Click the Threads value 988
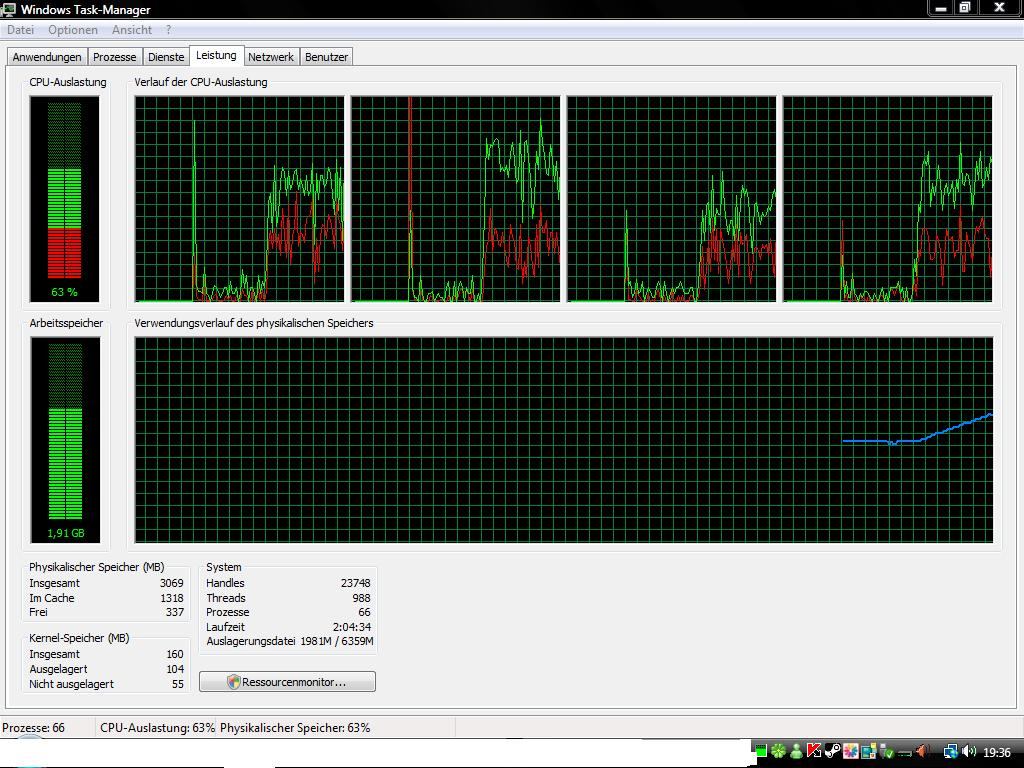1024x768 pixels. 361,598
